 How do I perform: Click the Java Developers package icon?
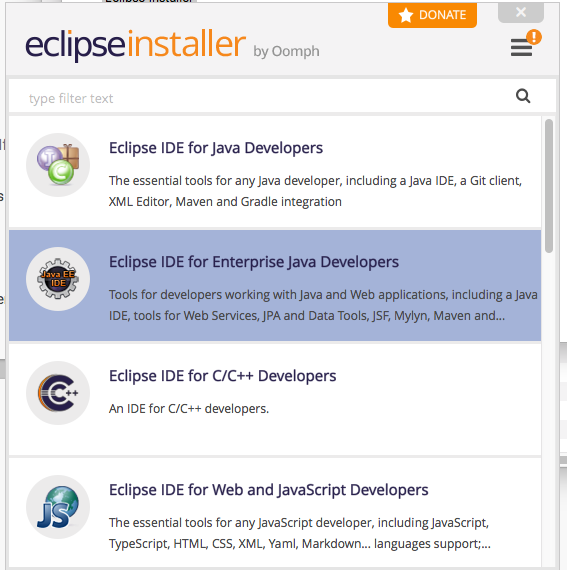tap(58, 165)
